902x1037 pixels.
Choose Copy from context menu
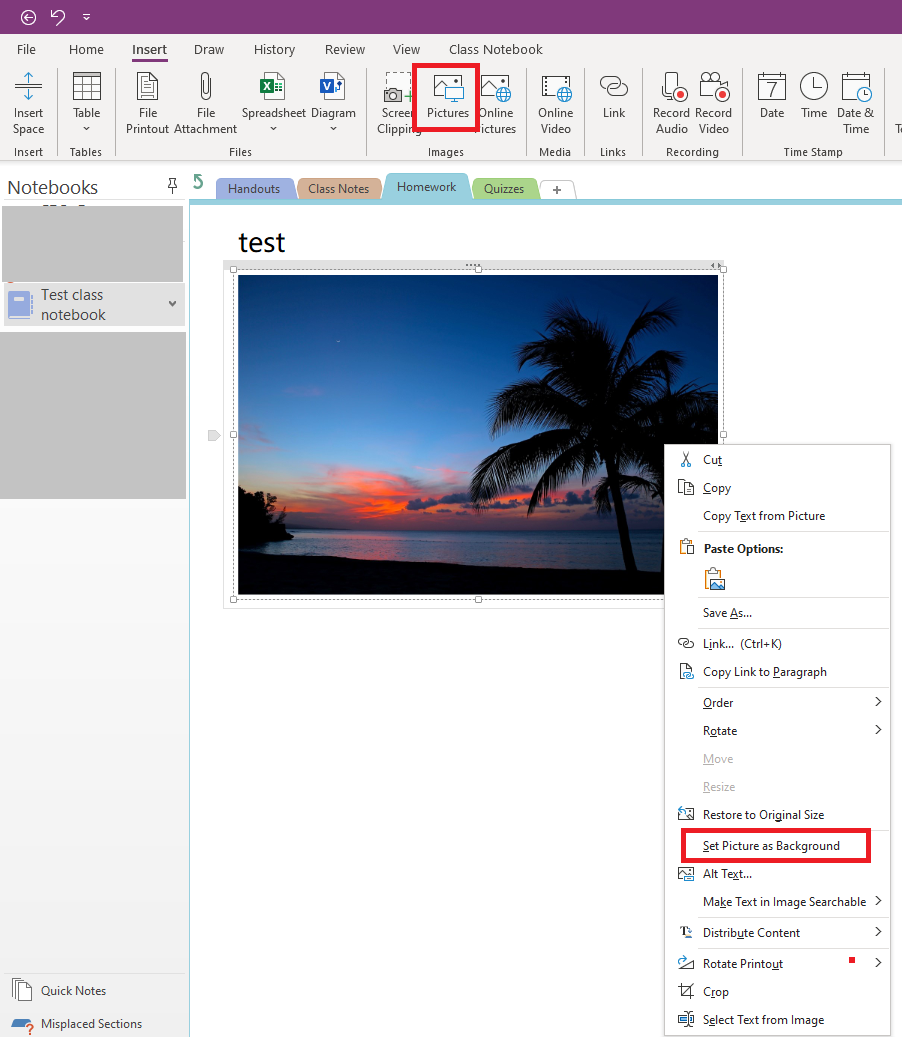[778, 488]
